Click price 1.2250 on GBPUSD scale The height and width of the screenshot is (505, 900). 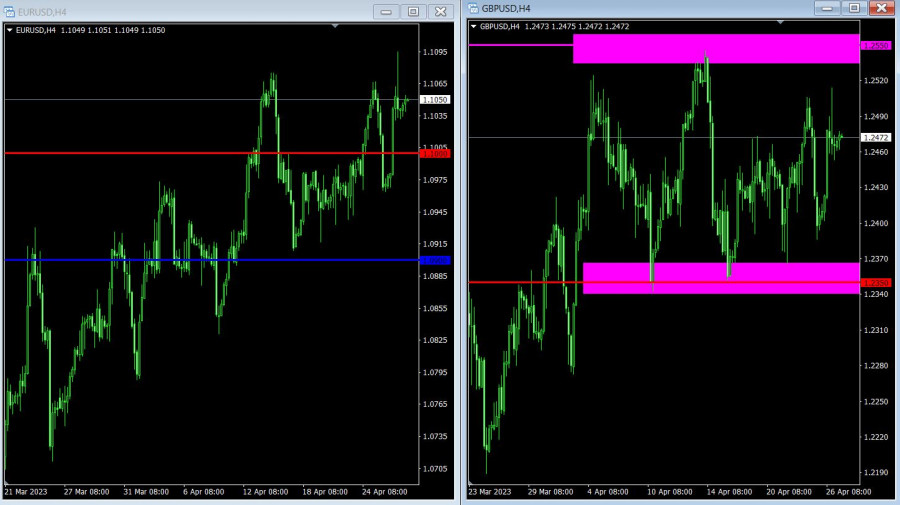click(x=876, y=402)
